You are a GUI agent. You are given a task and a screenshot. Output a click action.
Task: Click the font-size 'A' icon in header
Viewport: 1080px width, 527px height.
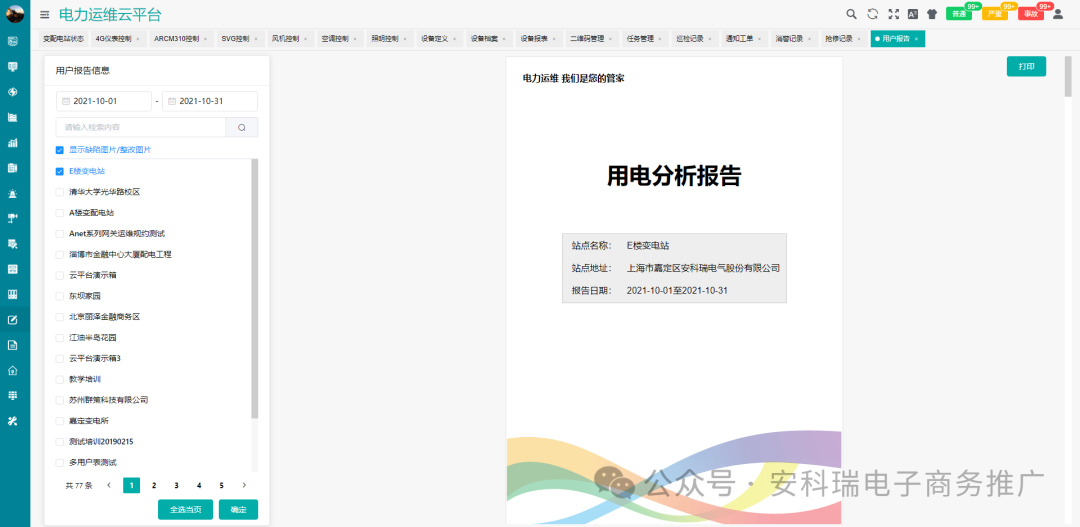pyautogui.click(x=913, y=14)
